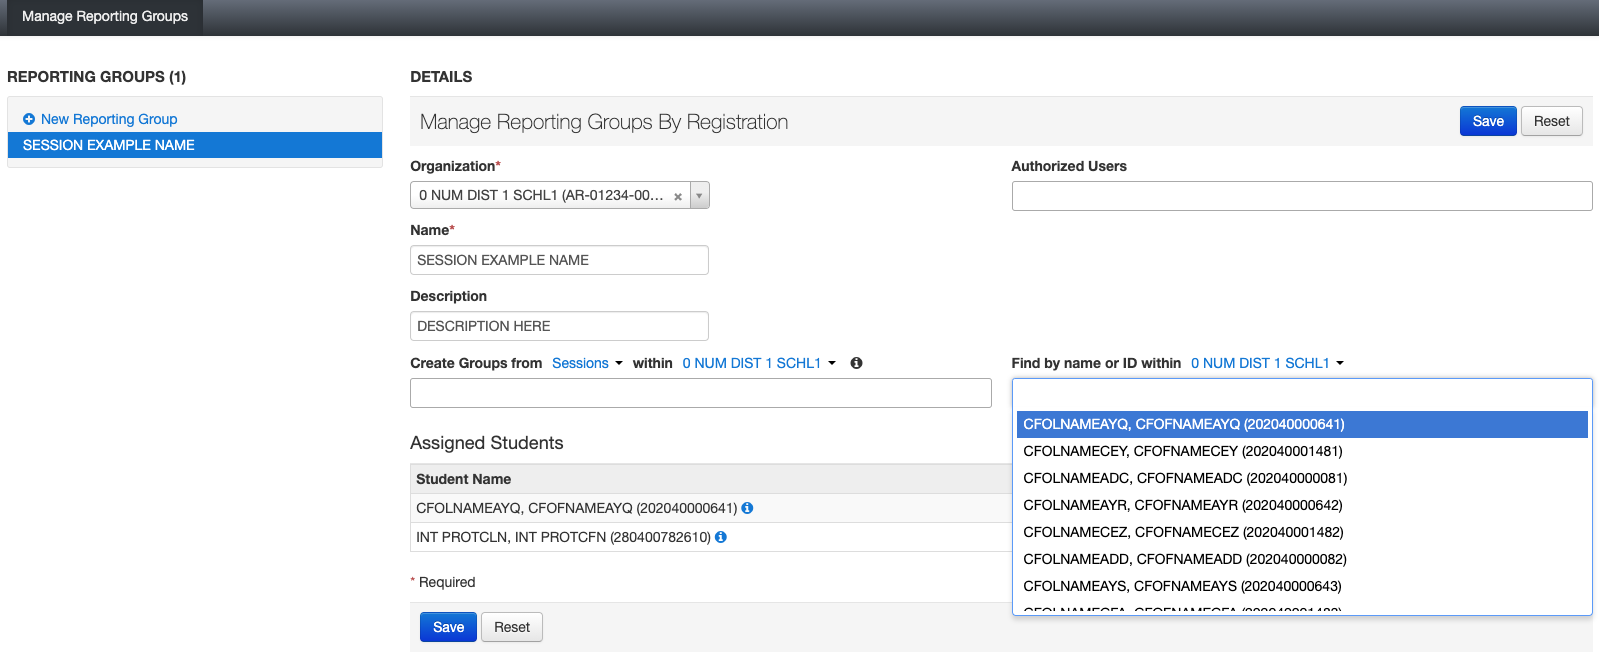The width and height of the screenshot is (1599, 662).
Task: Click the plus icon beside New Reporting Group
Action: click(x=29, y=119)
